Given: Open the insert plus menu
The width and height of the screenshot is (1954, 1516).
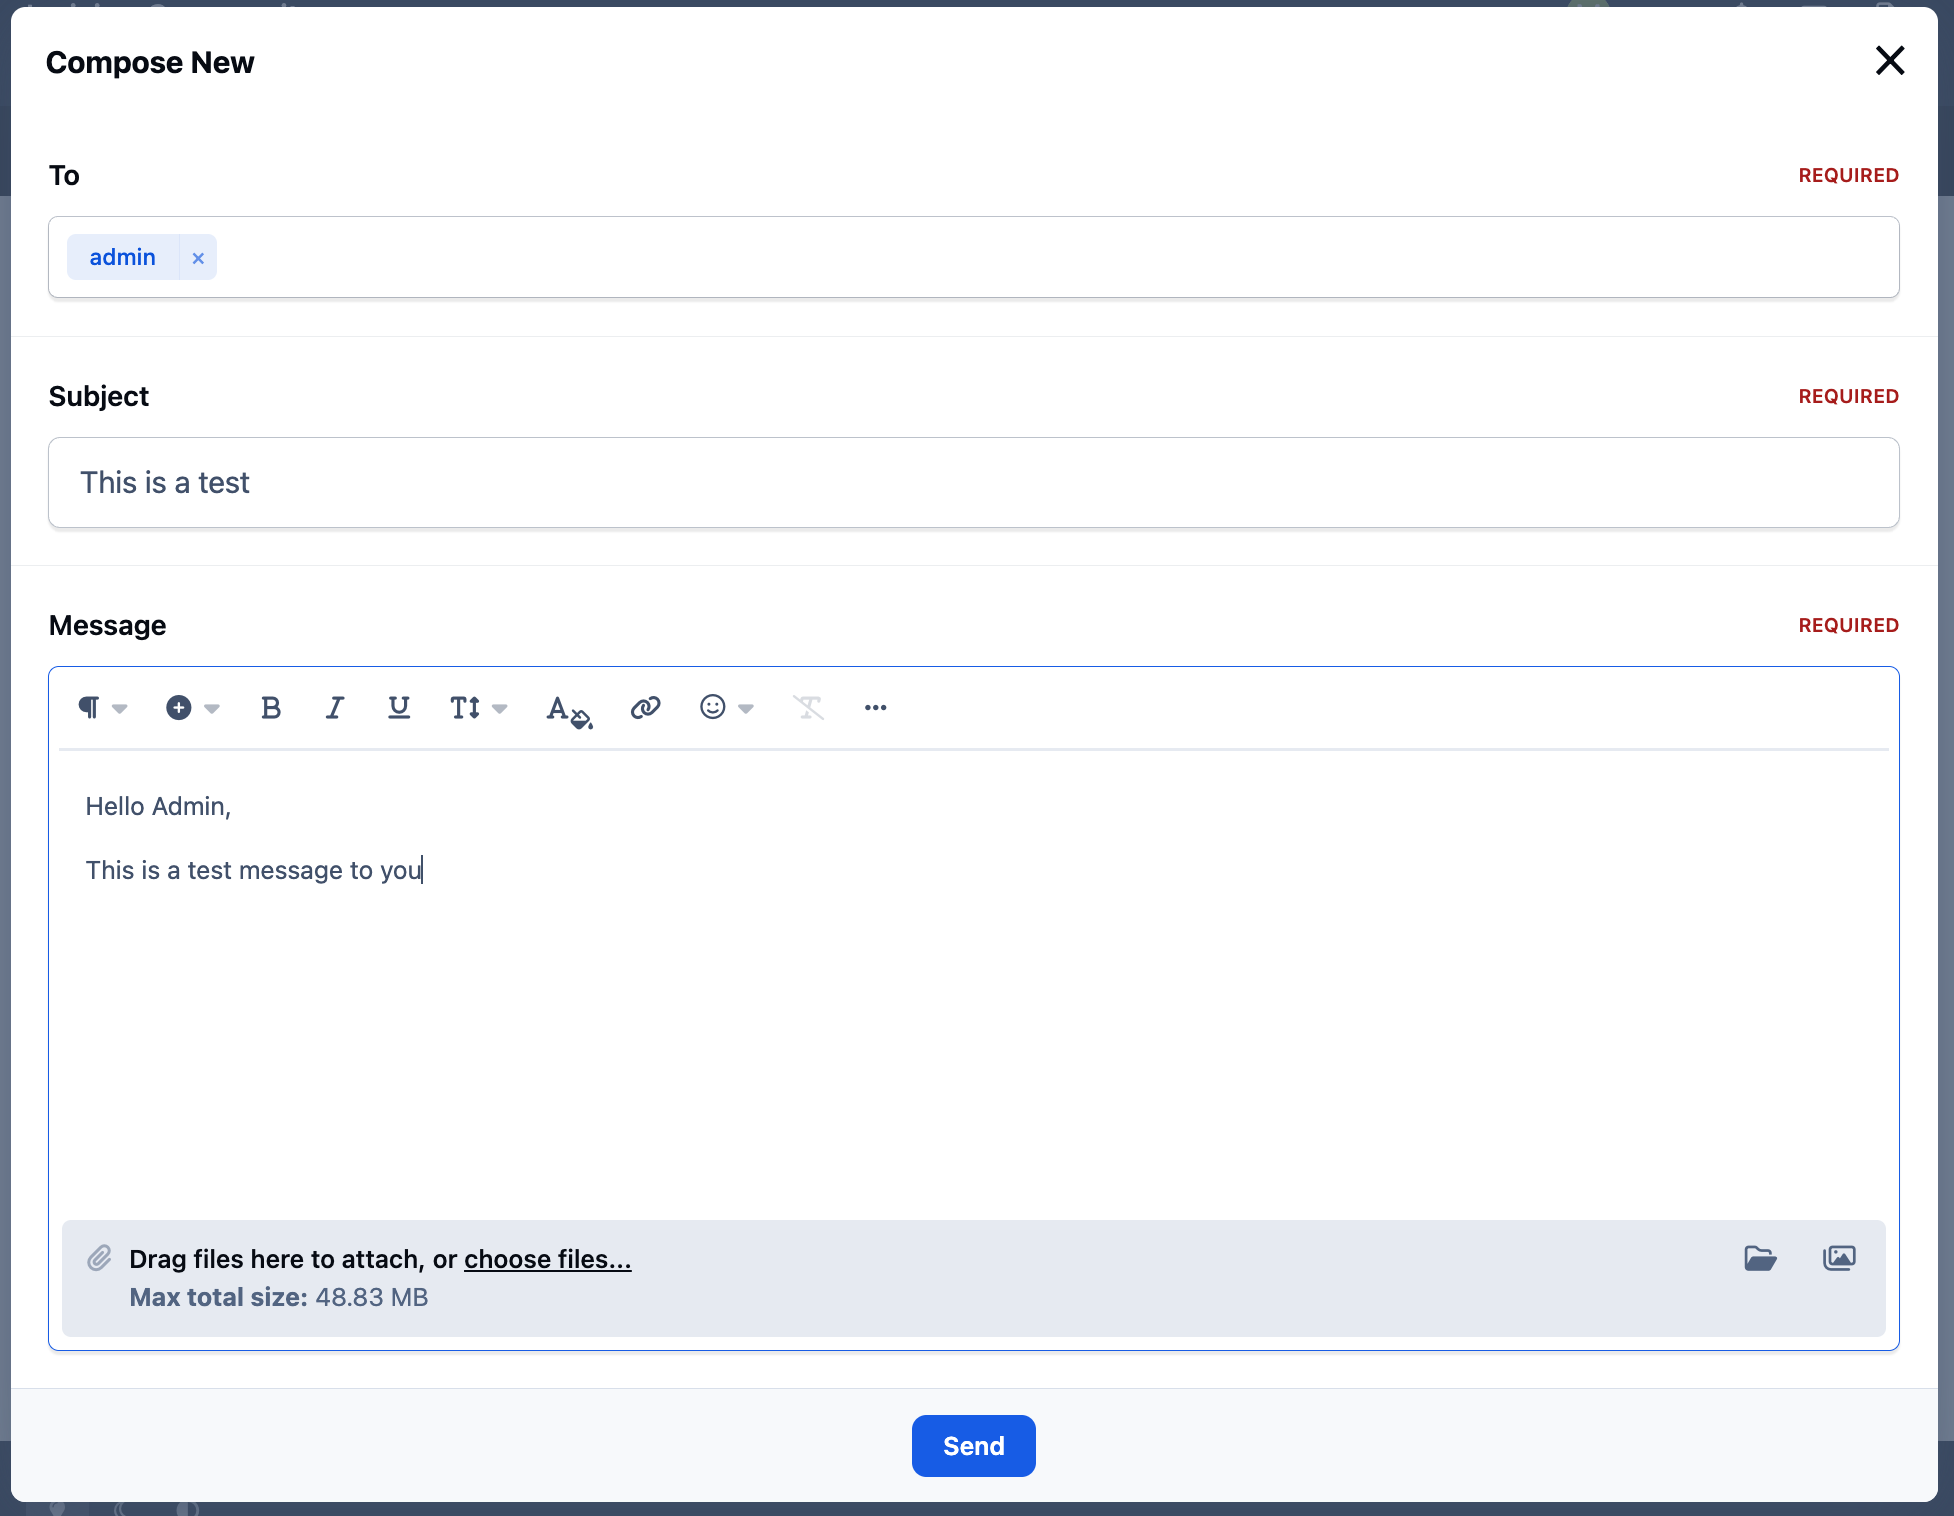Looking at the screenshot, I should [192, 708].
